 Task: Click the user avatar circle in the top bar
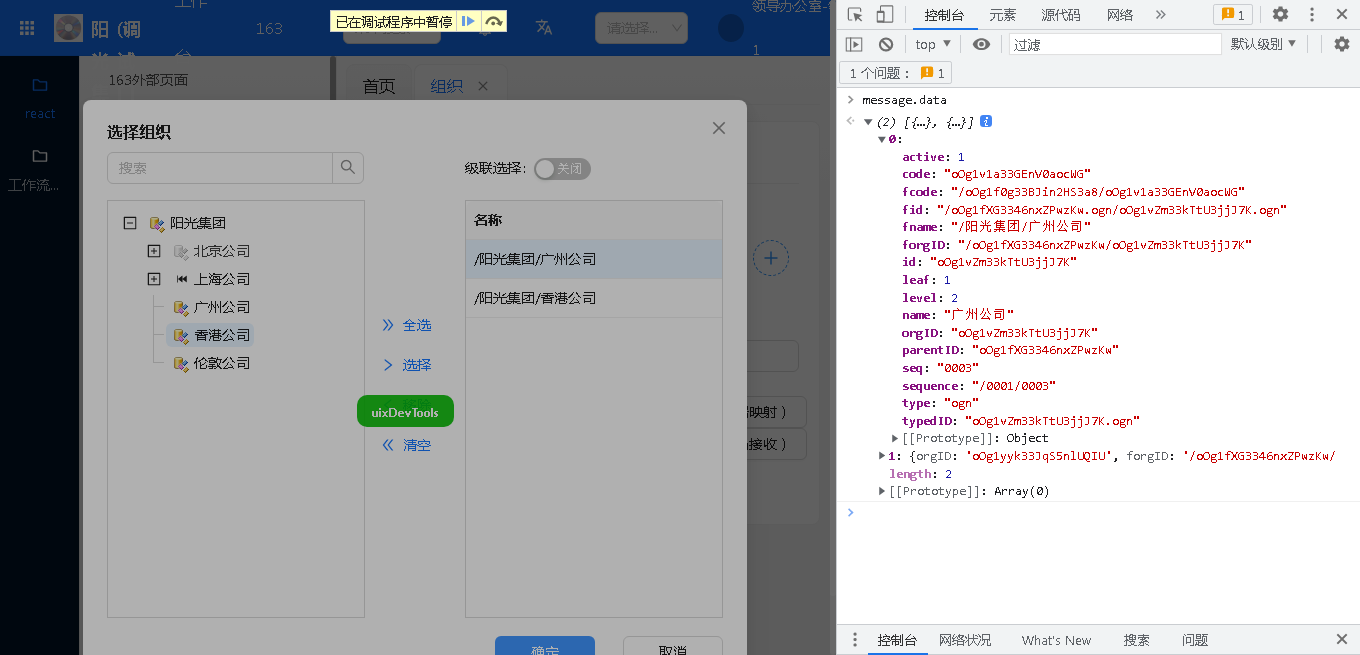pos(731,28)
